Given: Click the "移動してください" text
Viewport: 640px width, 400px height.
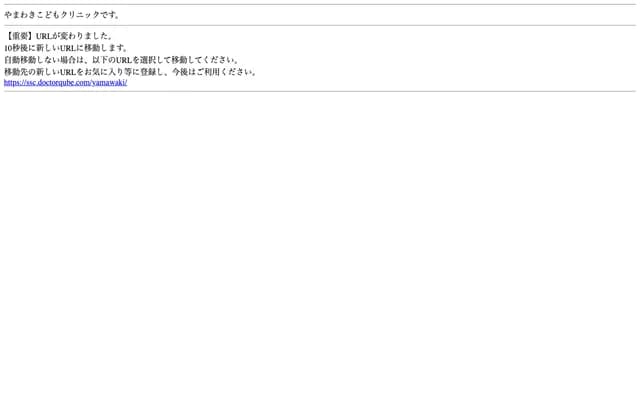Looking at the screenshot, I should point(203,60).
